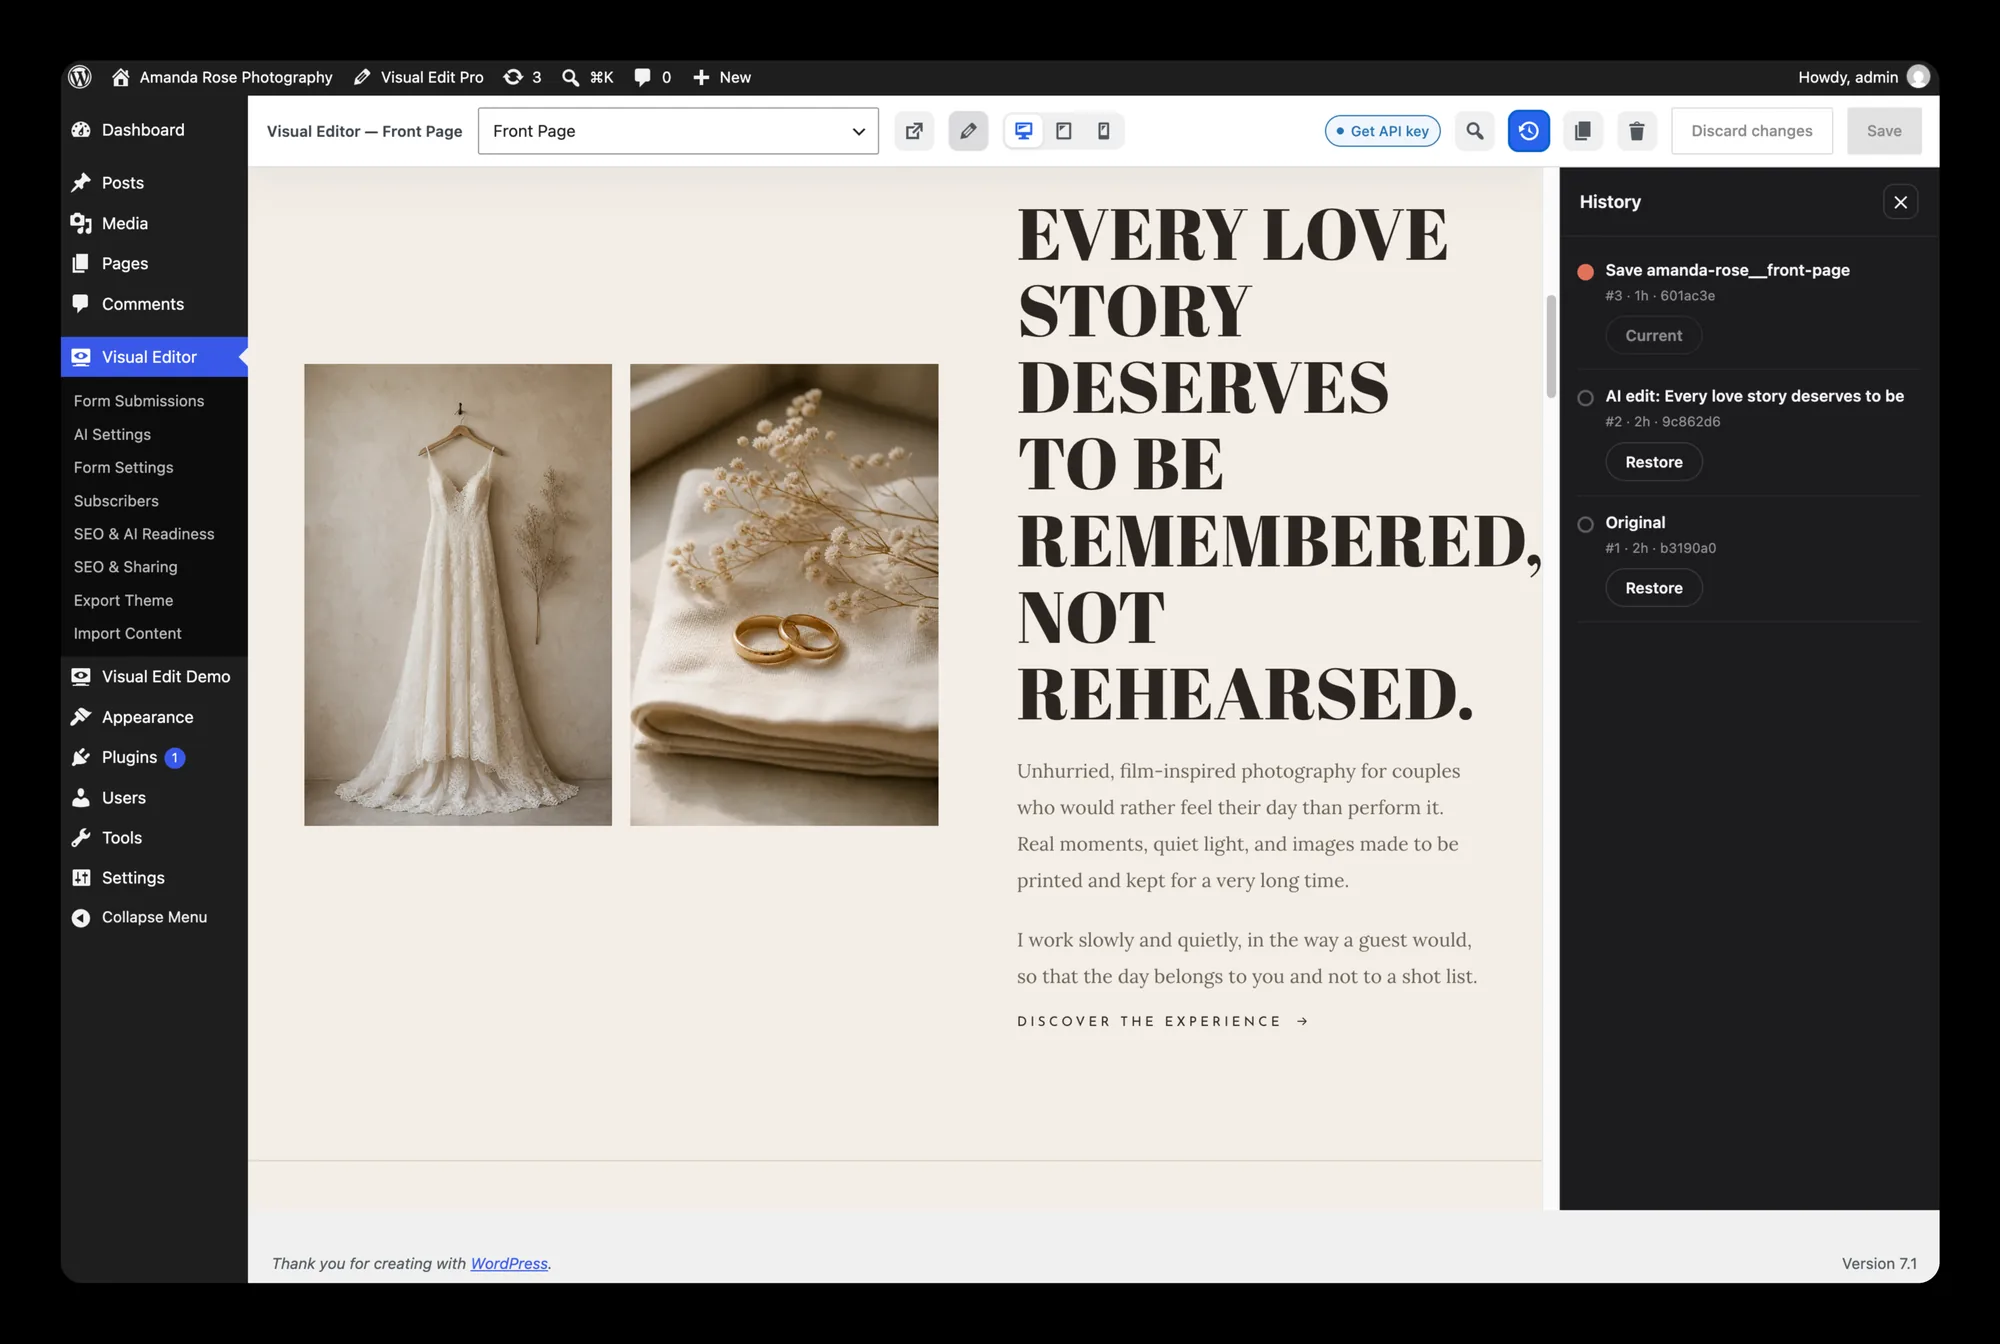
Task: Select the Original history entry radio
Action: click(x=1585, y=524)
